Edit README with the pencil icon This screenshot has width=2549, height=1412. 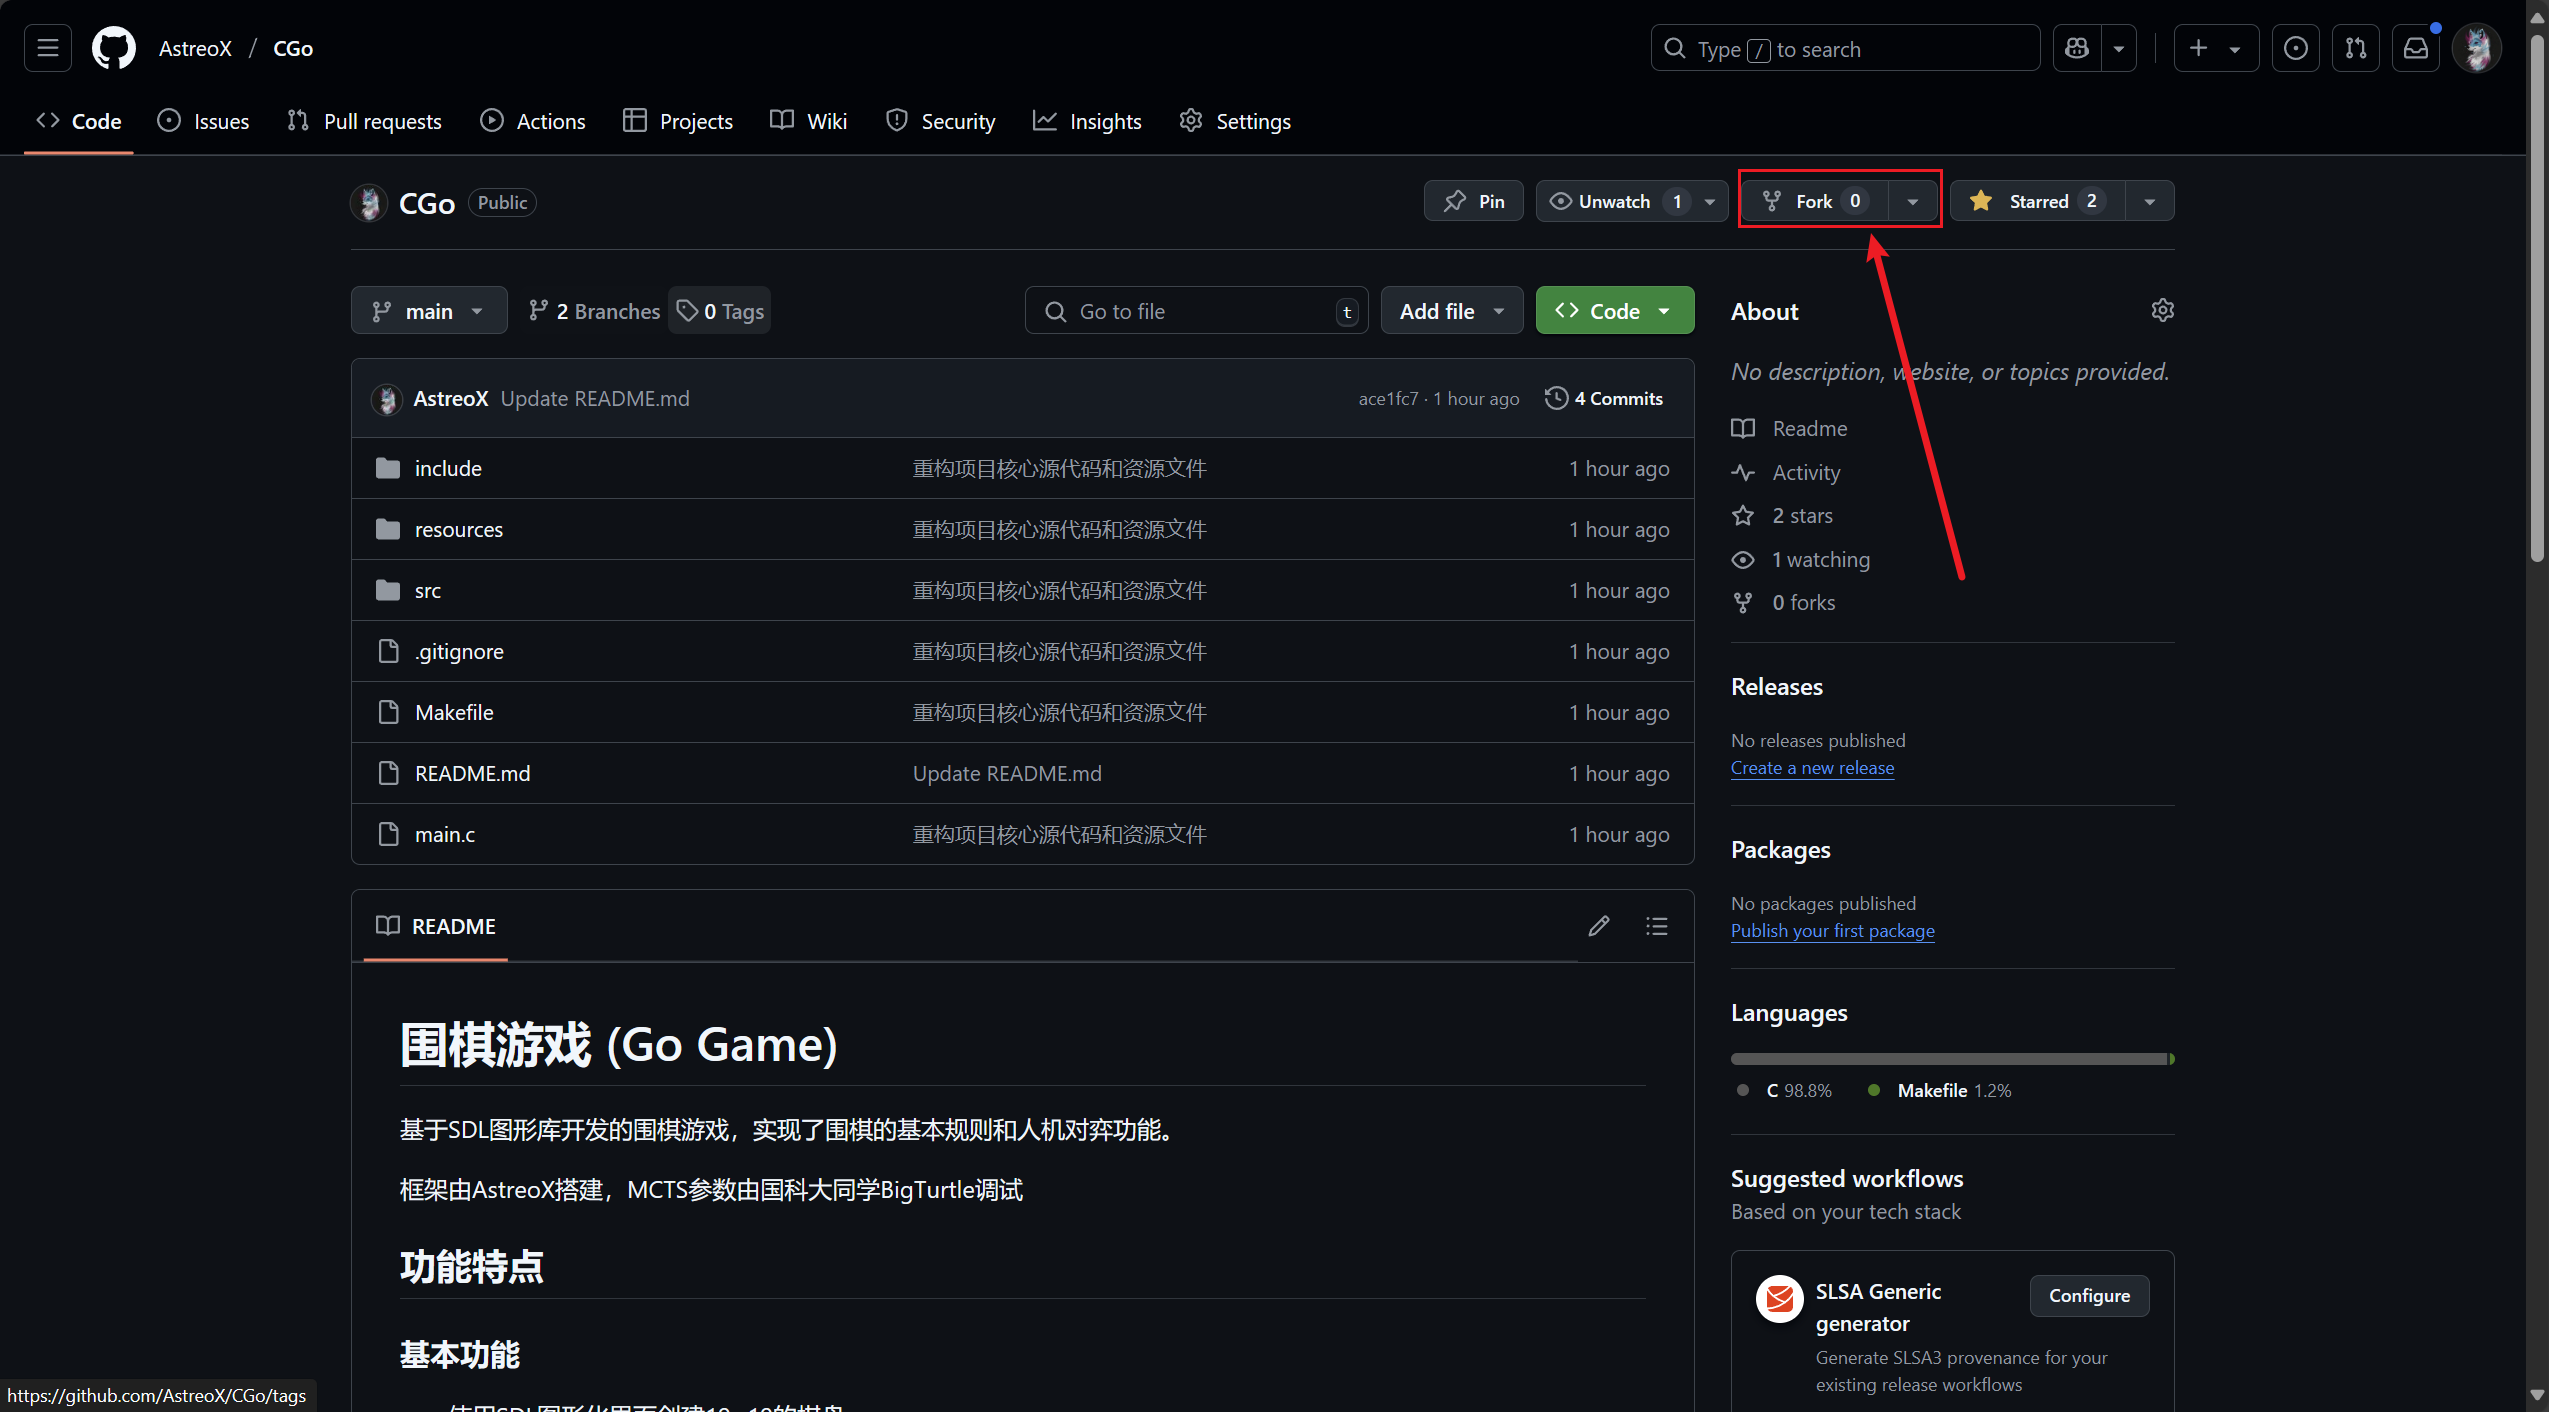1598,926
